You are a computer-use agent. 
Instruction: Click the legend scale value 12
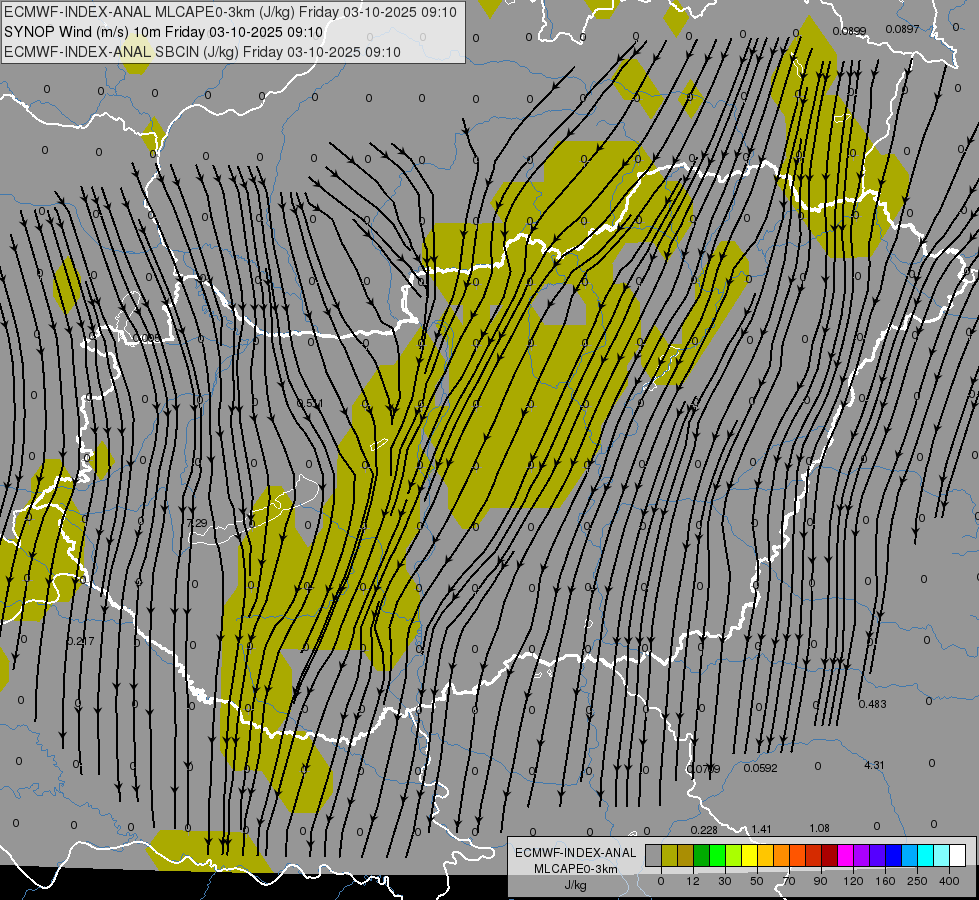click(x=693, y=881)
